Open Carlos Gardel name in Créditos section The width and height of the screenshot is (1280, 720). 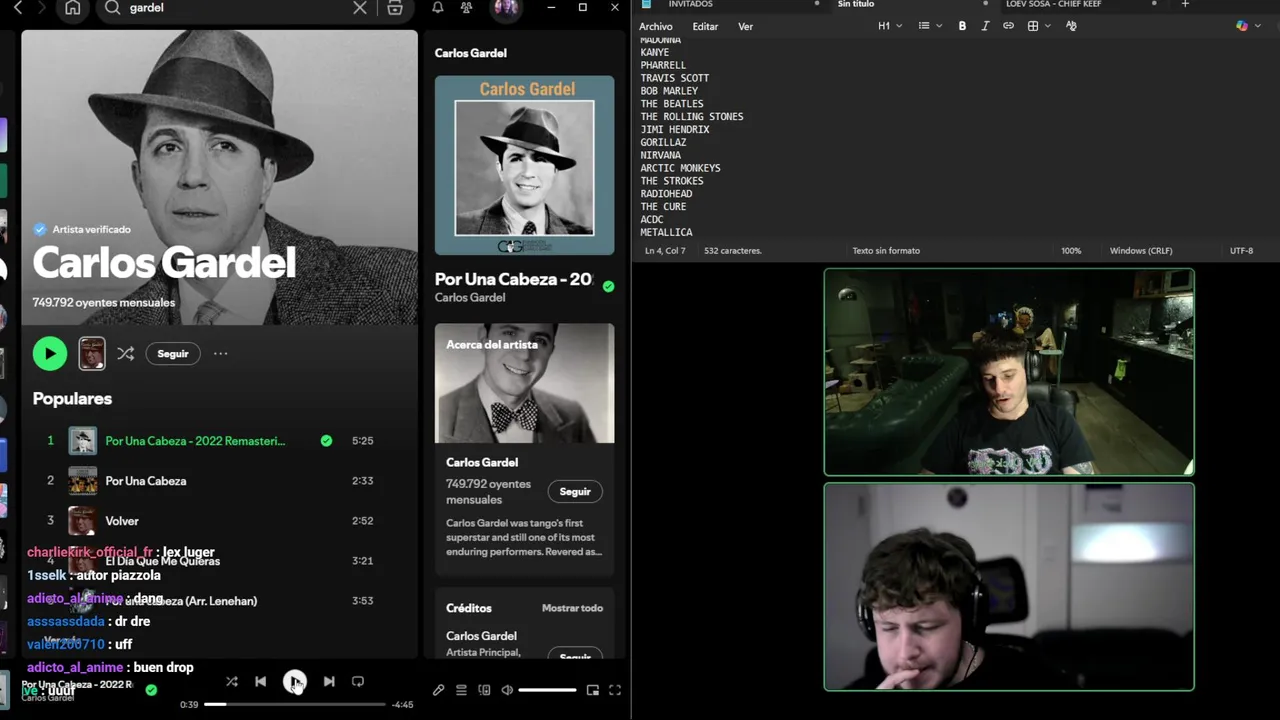point(481,636)
